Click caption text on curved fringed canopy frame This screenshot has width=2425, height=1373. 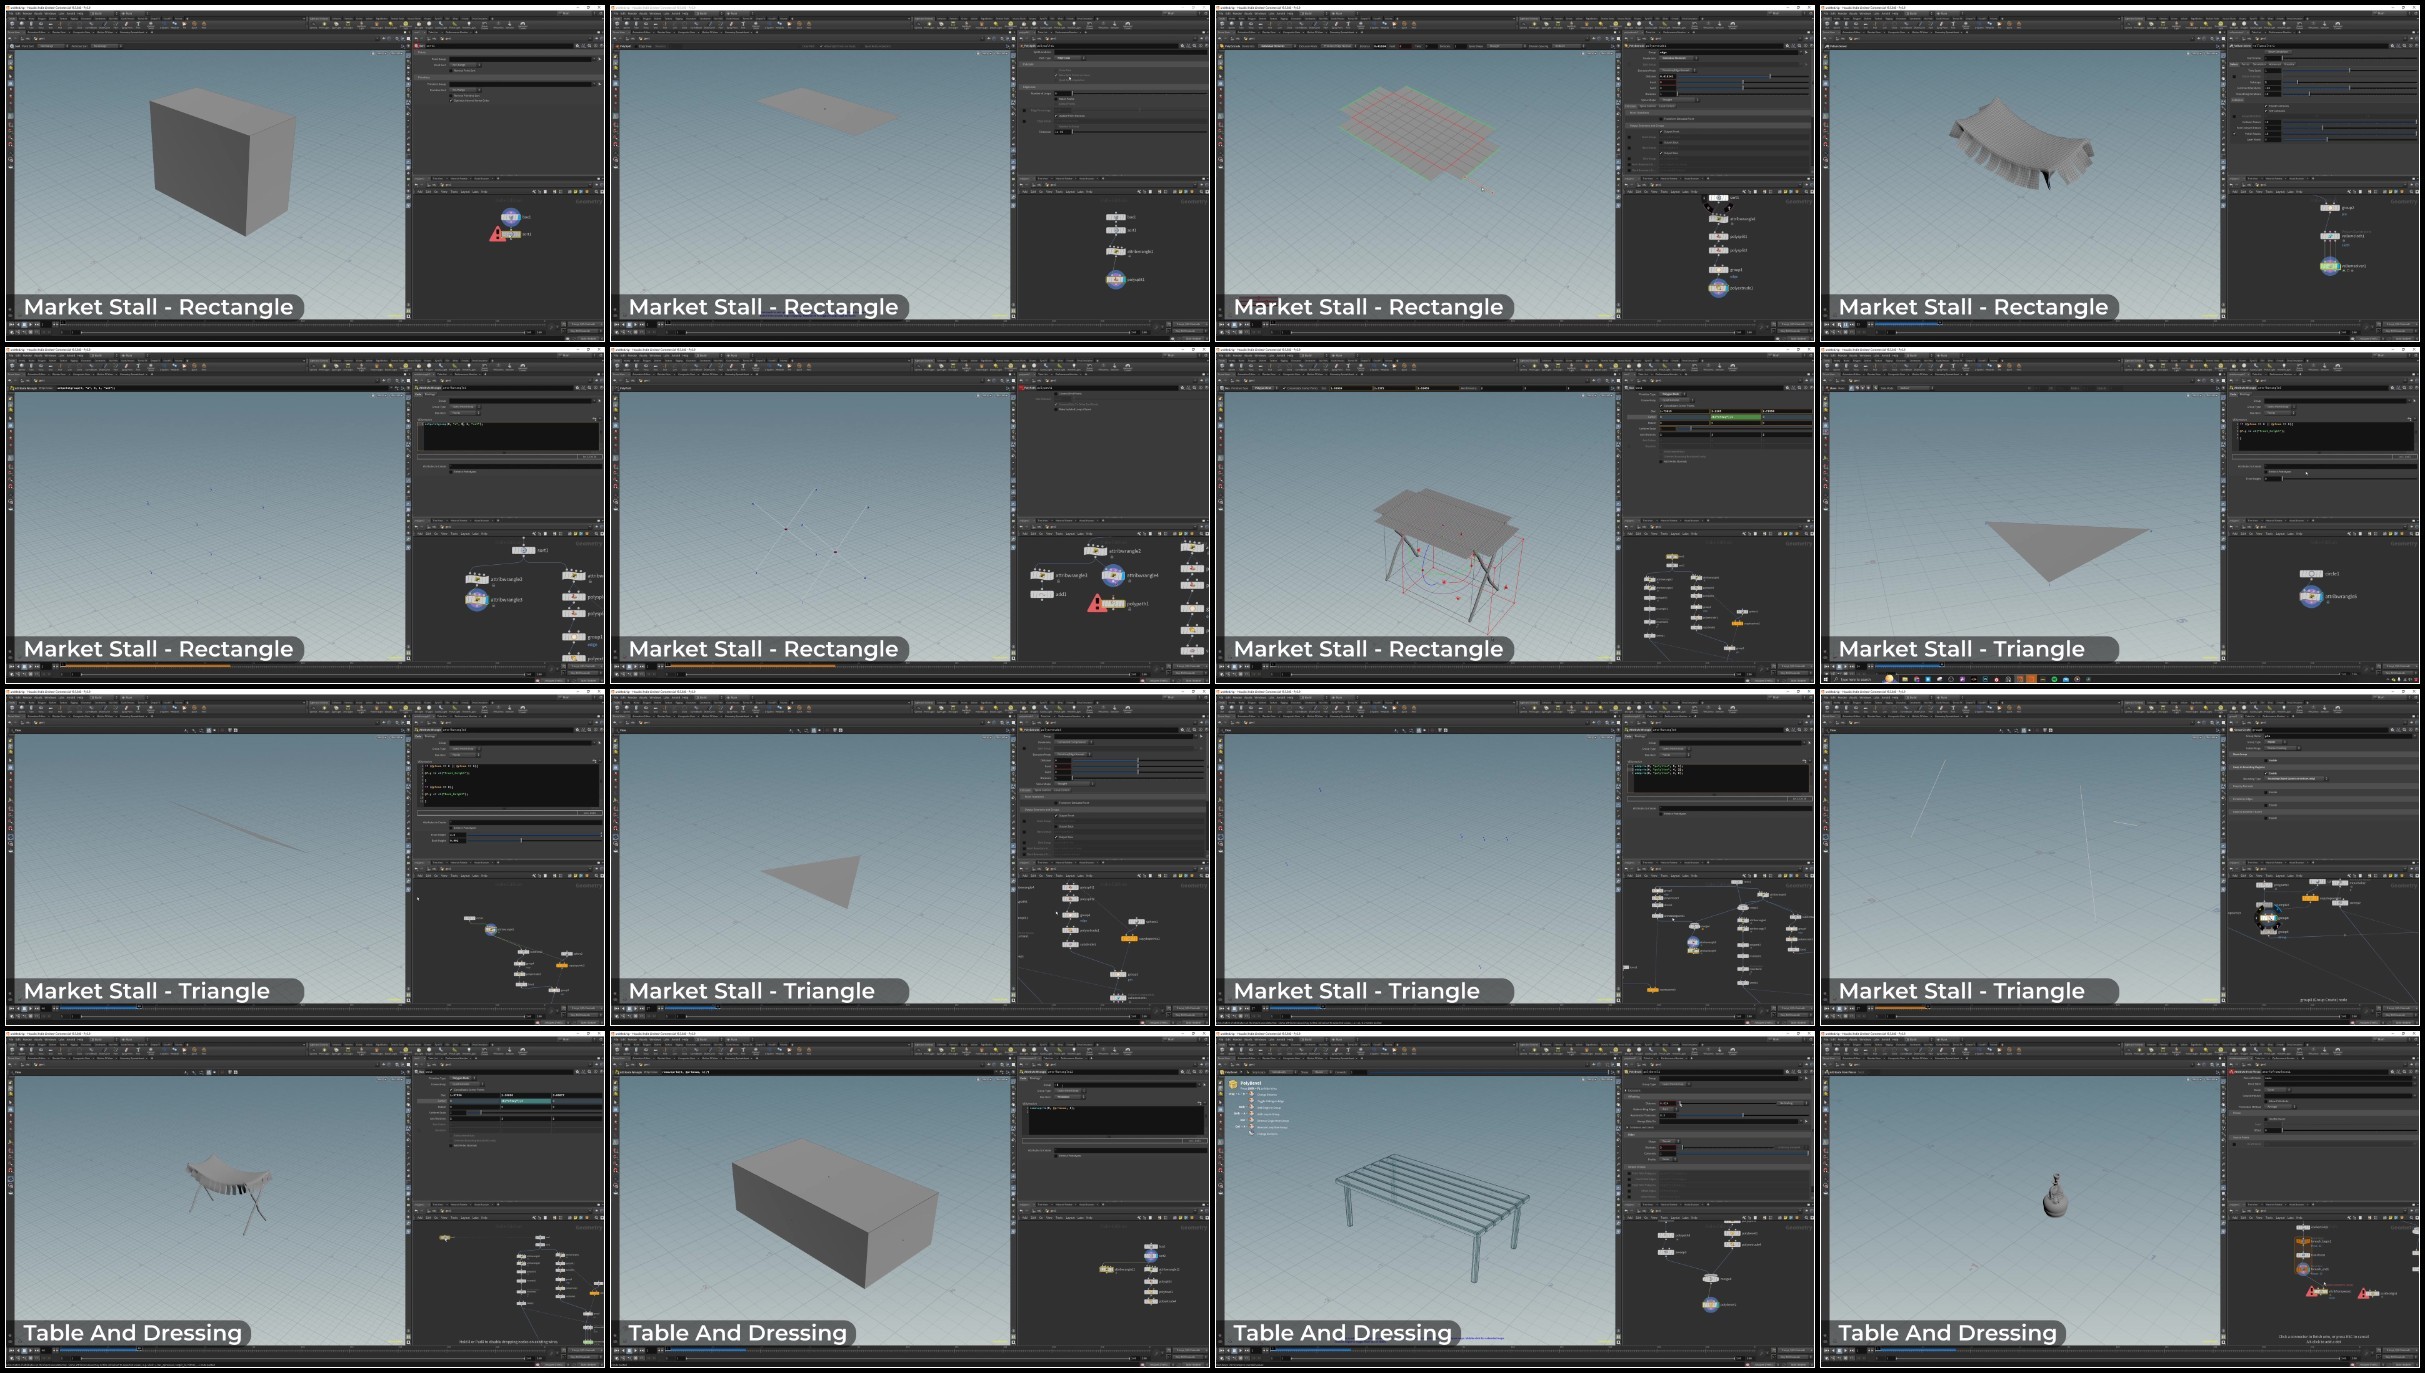[x=1972, y=307]
